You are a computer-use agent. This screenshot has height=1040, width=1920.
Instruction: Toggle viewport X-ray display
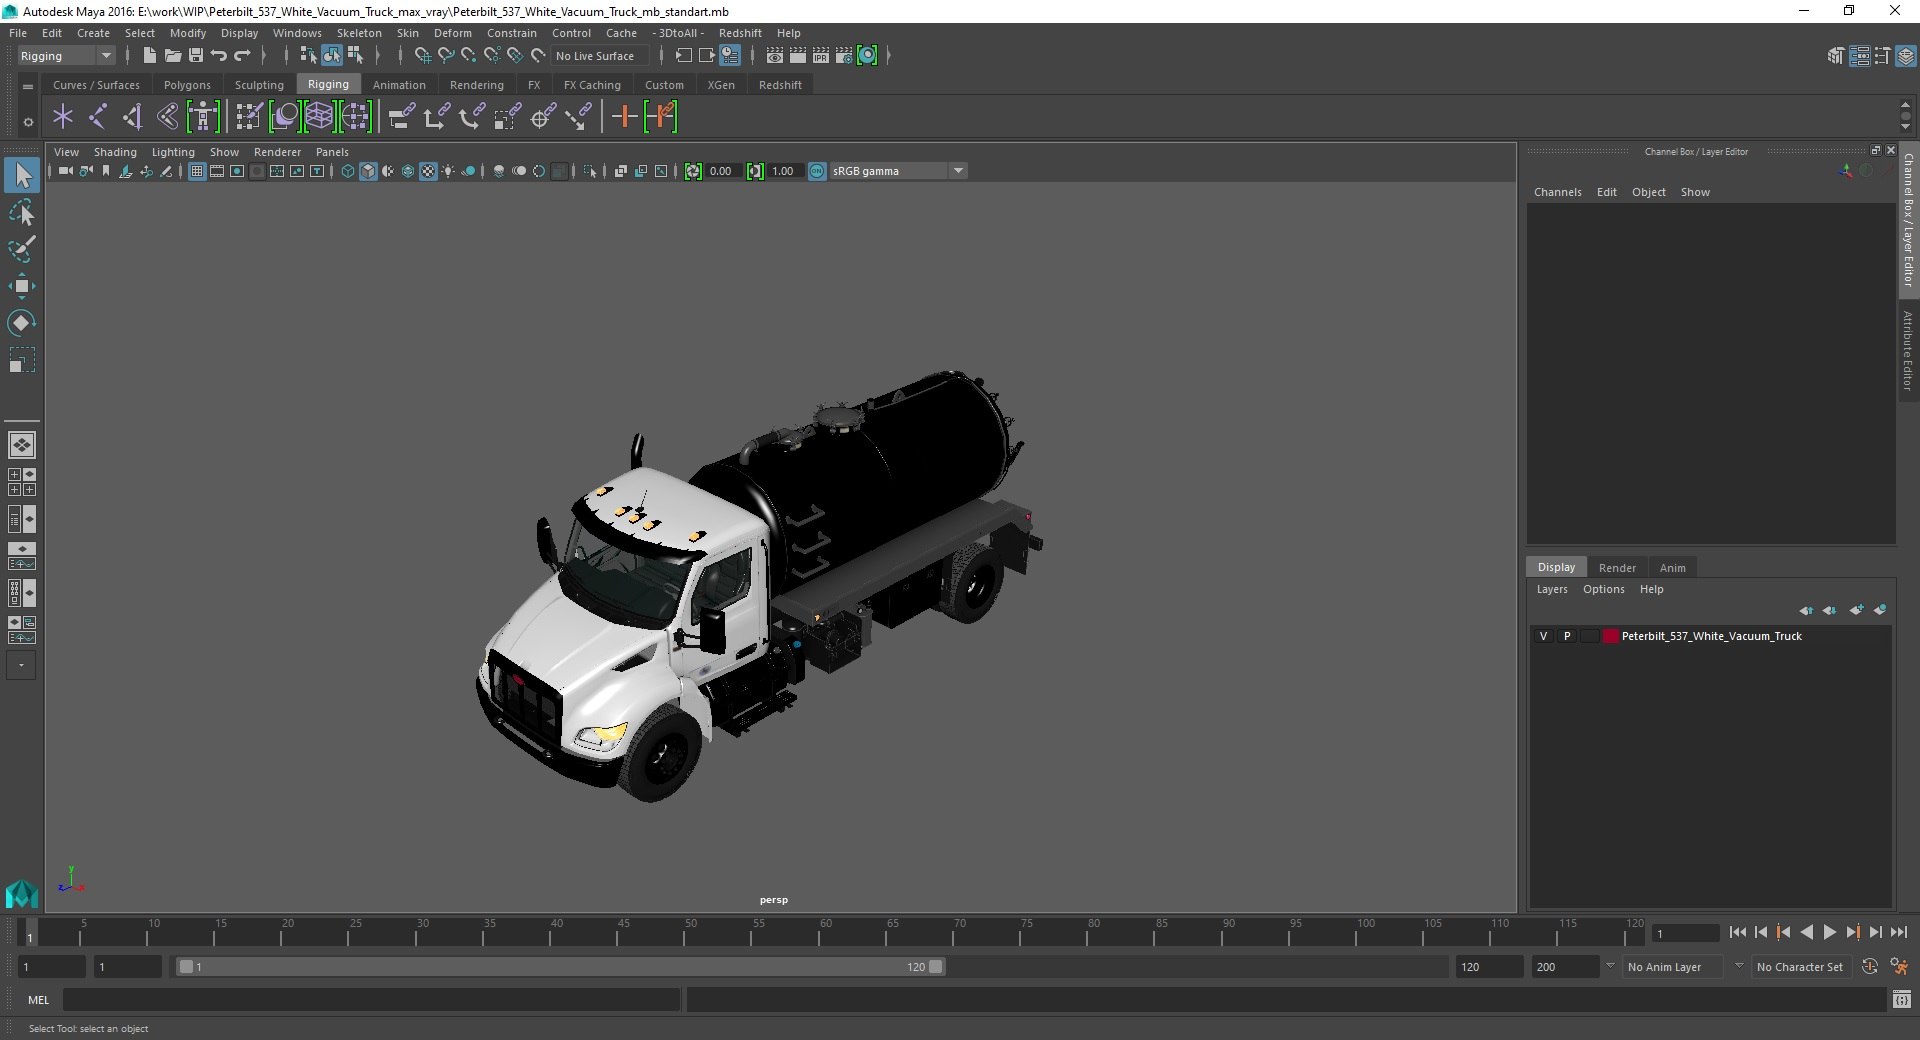(x=621, y=171)
